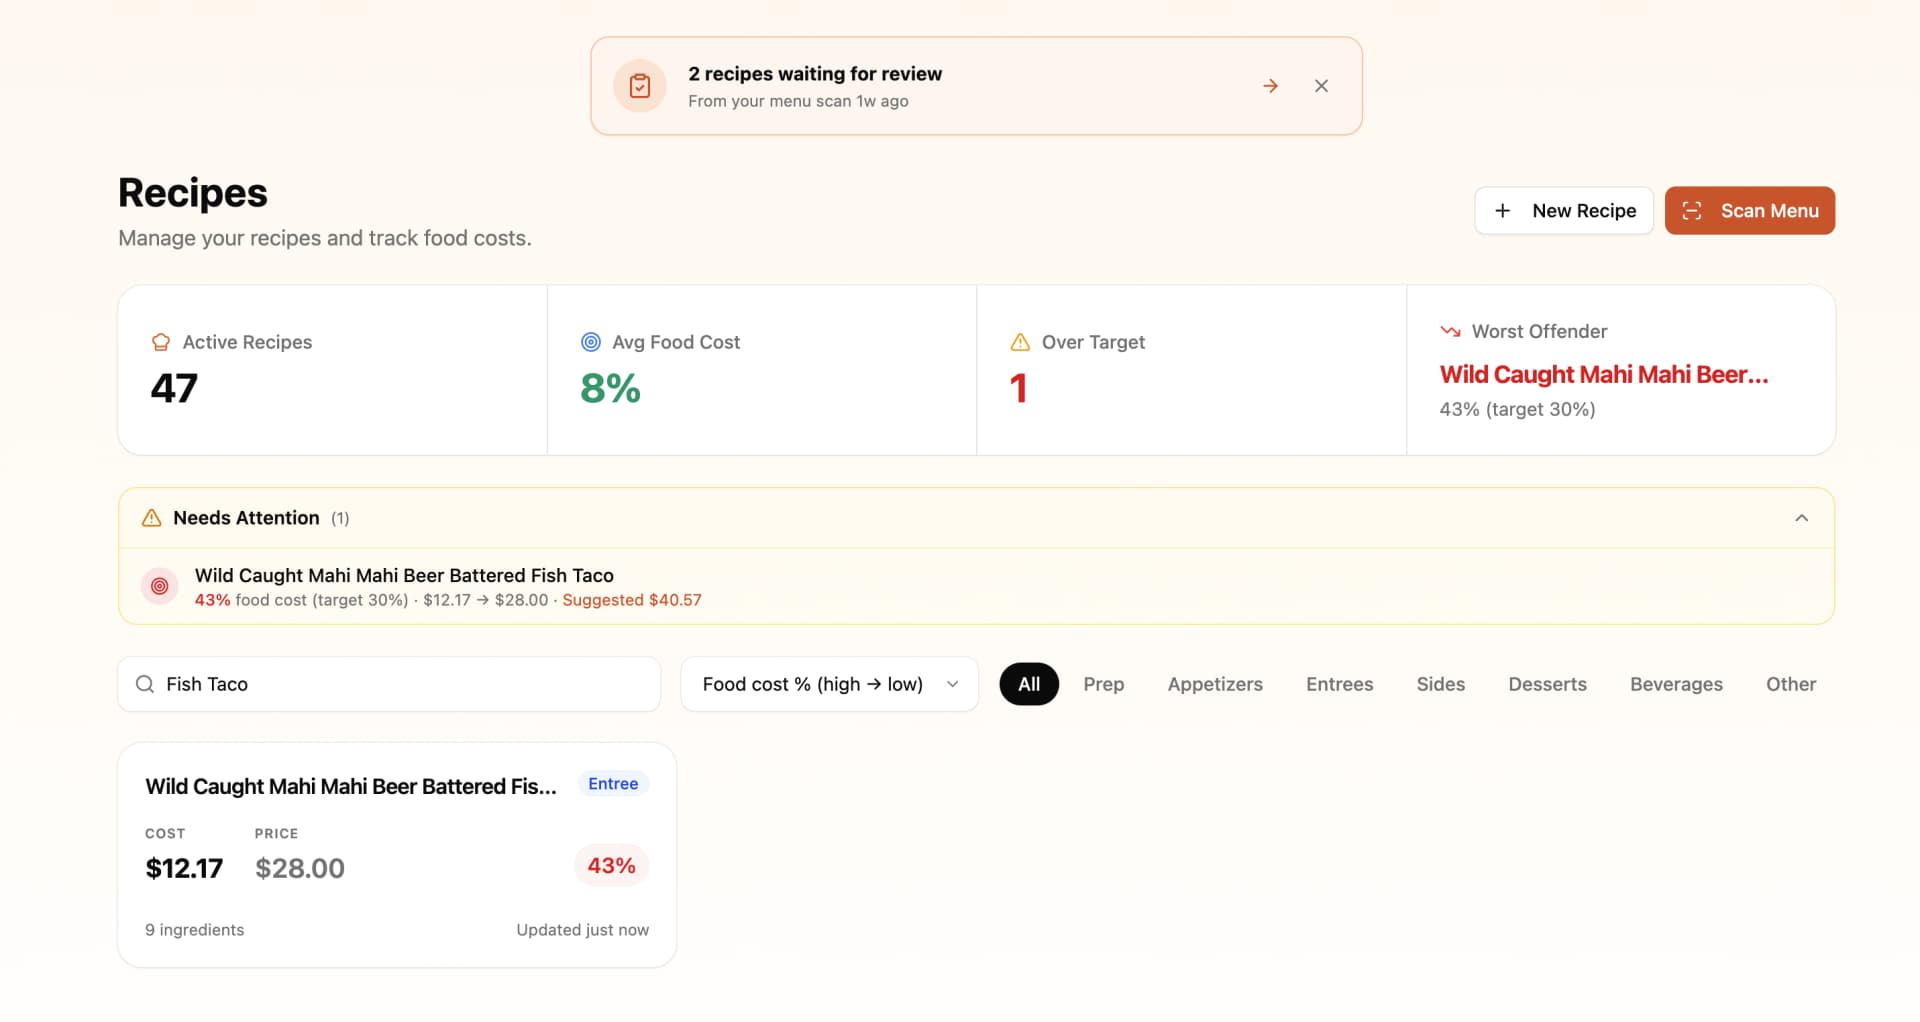Screen dimensions: 1920x1022
Task: Click the warning triangle beside Over Target
Action: (1020, 341)
